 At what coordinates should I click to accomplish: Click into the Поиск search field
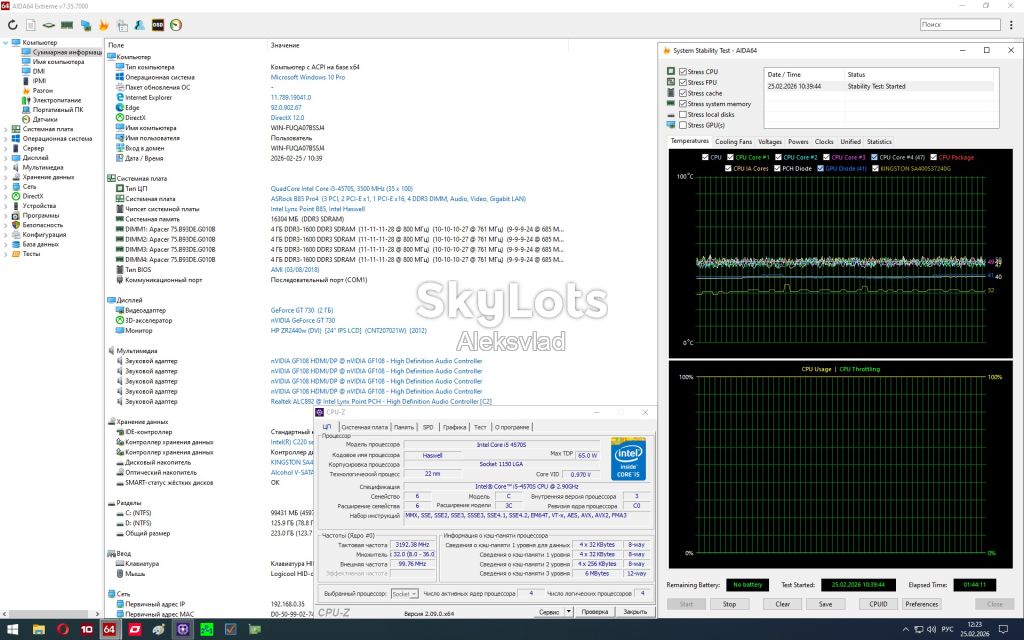959,25
